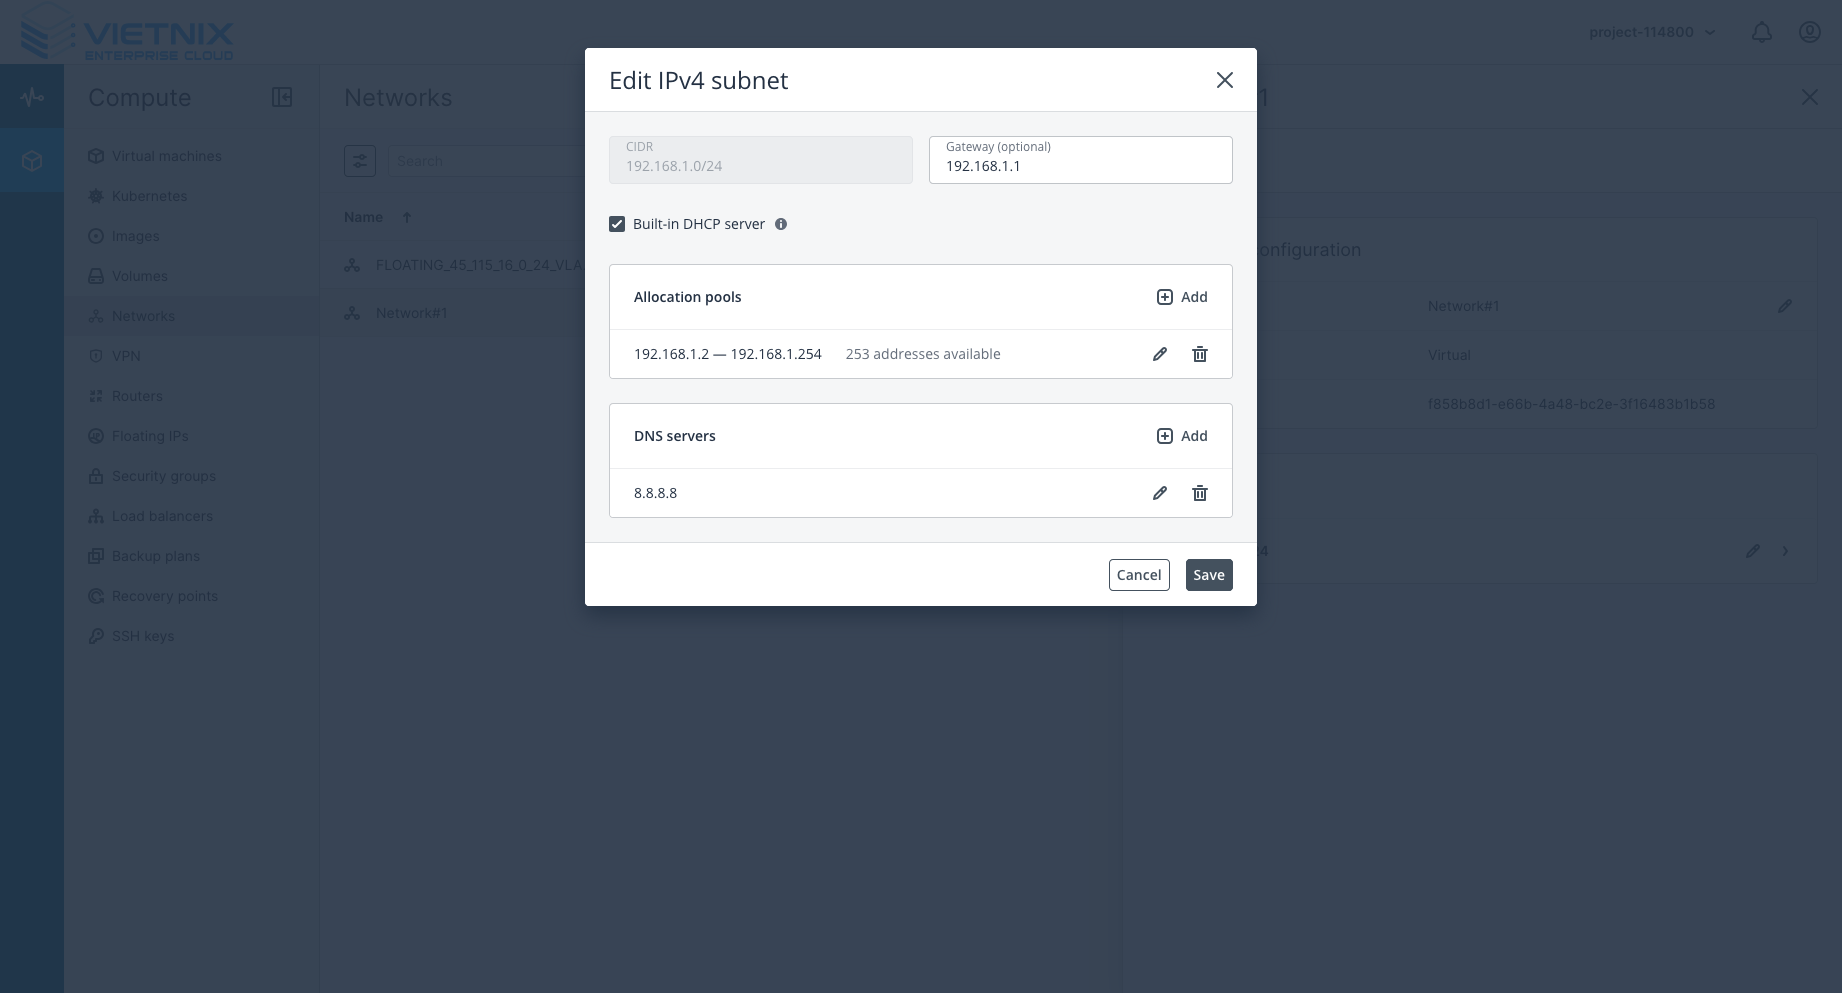Viewport: 1842px width, 993px height.
Task: Delete the DNS server 8.8.8.8
Action: point(1200,493)
